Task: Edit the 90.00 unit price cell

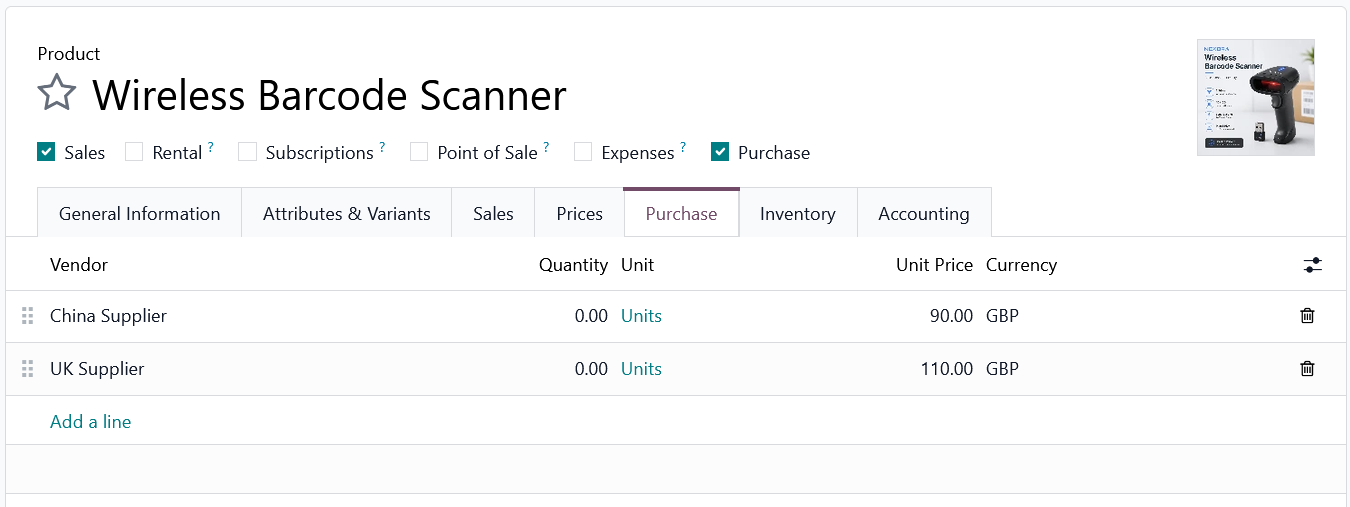Action: pos(951,316)
